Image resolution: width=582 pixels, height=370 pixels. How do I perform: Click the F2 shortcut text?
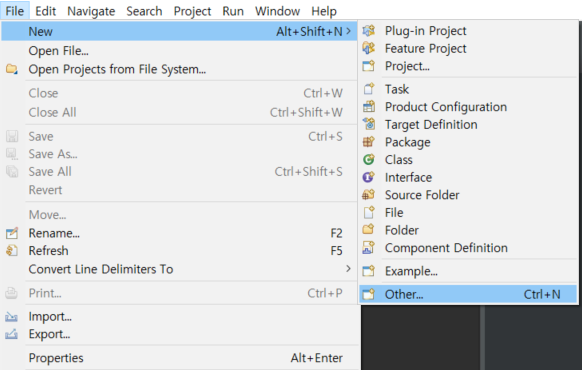[336, 233]
